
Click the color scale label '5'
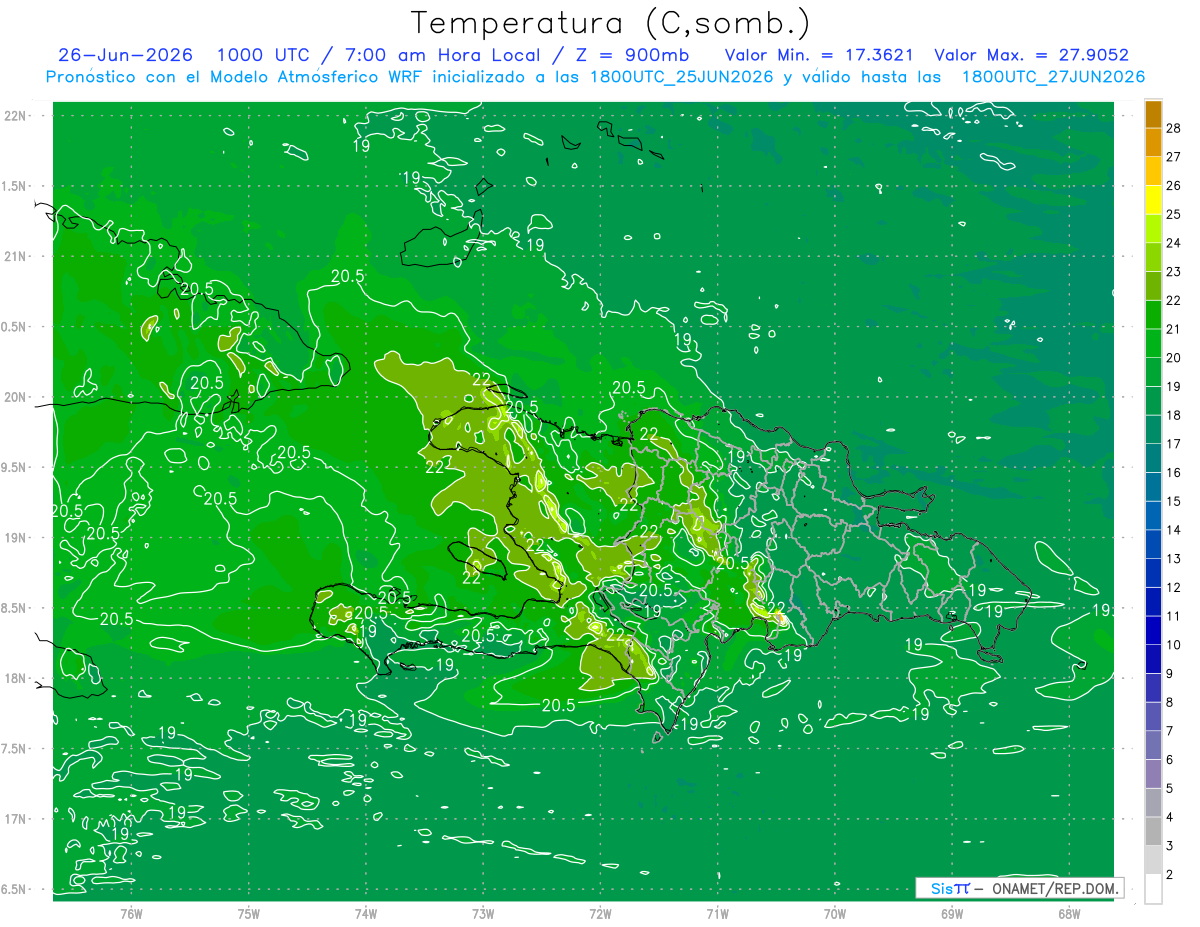click(1170, 789)
